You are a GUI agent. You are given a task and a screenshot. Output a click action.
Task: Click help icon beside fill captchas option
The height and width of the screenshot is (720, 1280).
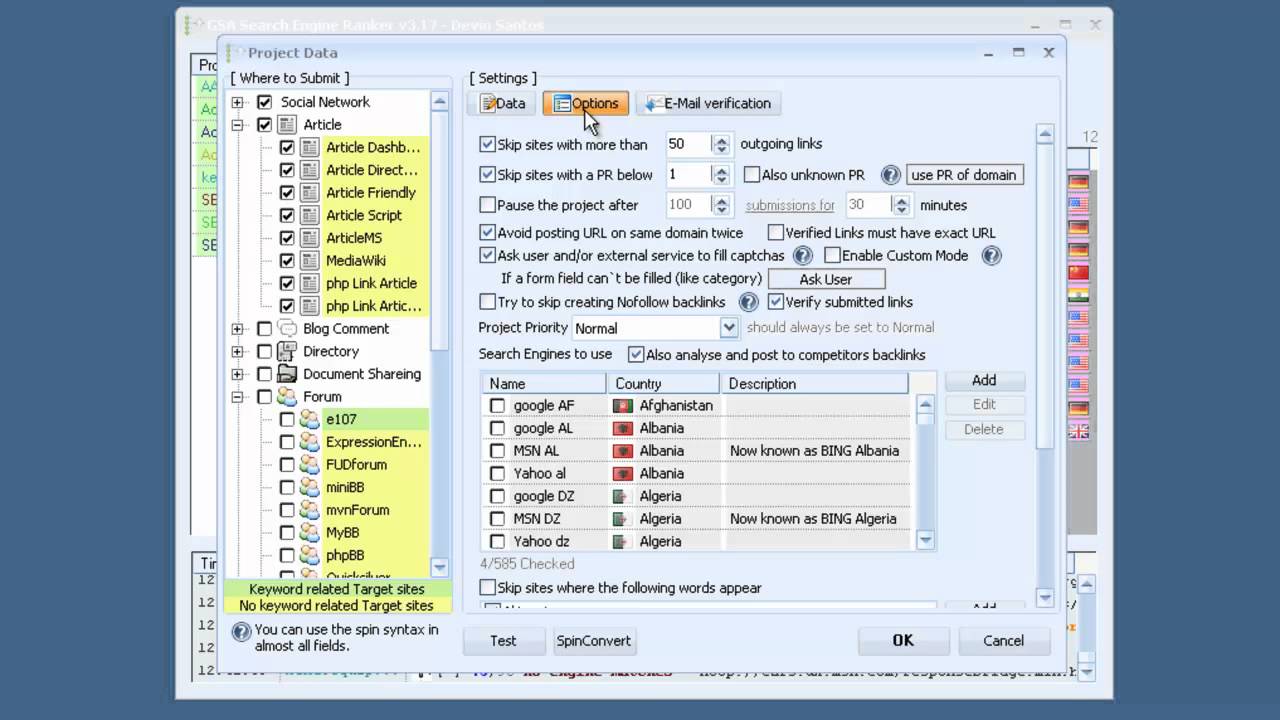pos(801,256)
